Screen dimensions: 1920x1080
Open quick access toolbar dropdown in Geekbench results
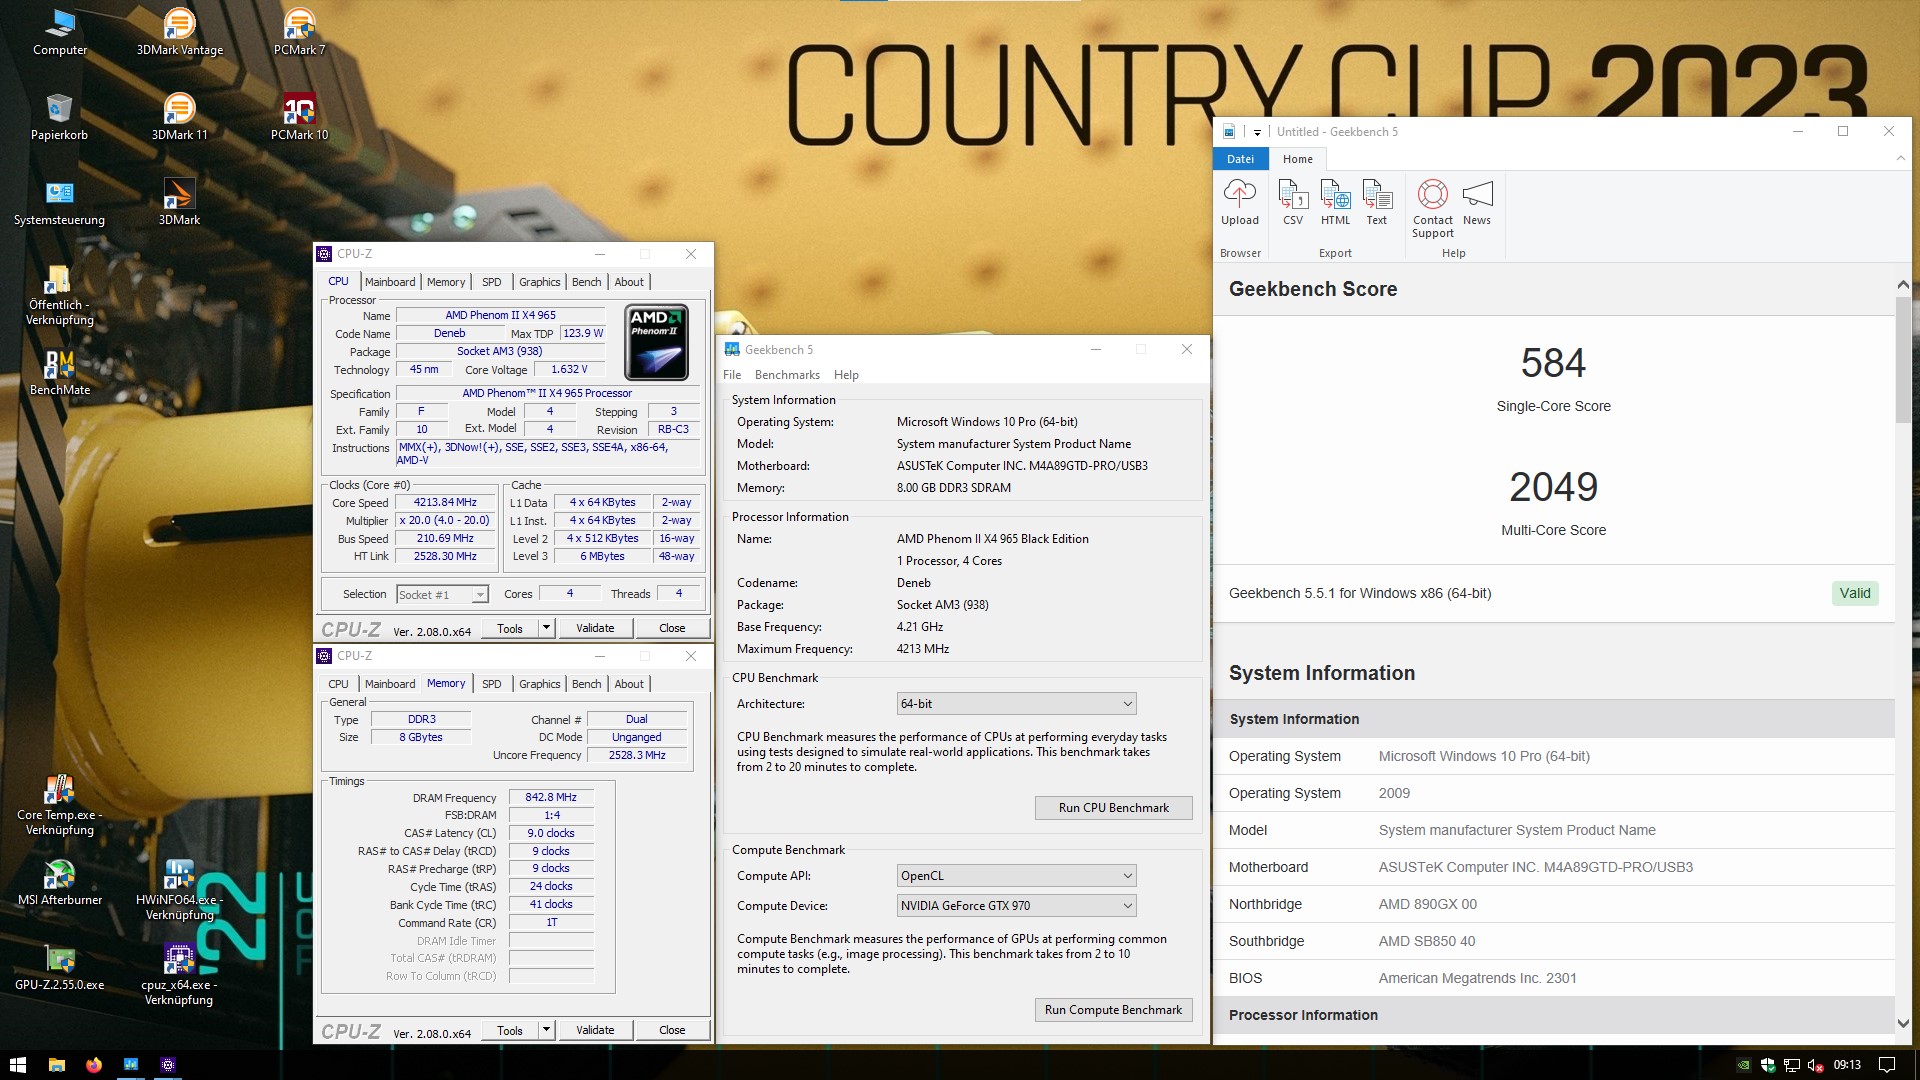point(1257,132)
